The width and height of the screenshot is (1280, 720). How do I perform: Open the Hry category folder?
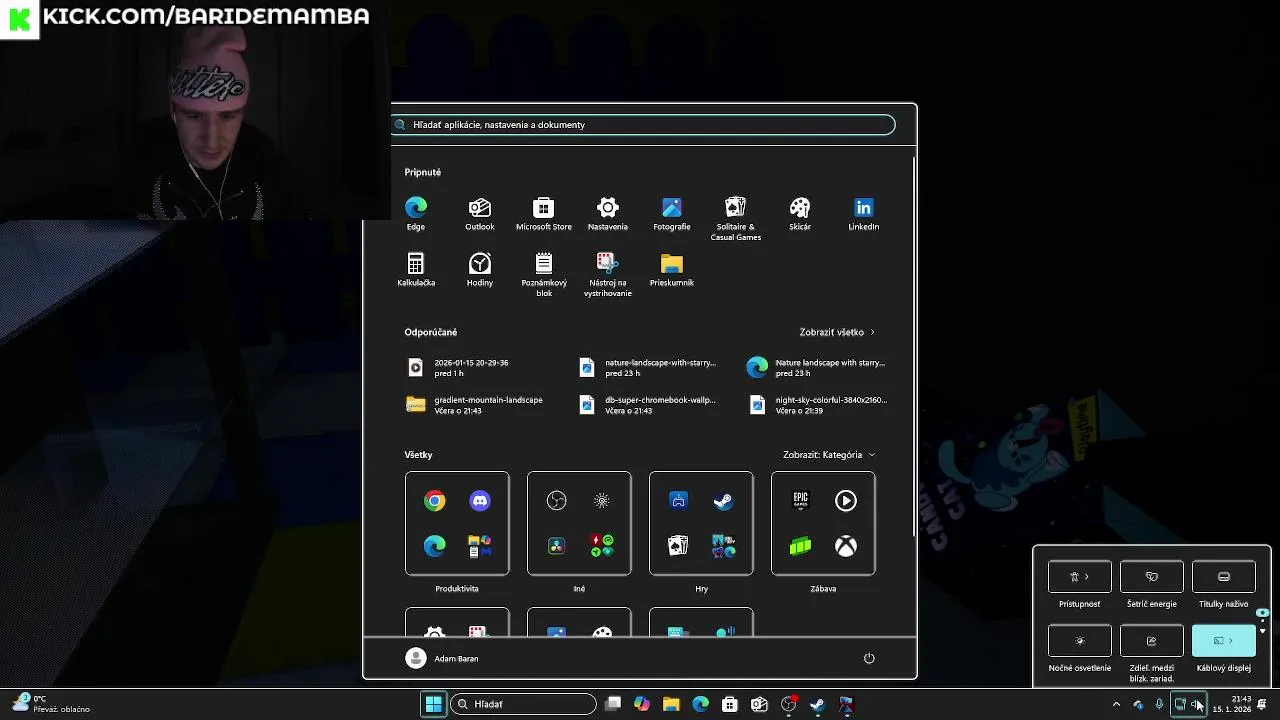click(x=701, y=524)
